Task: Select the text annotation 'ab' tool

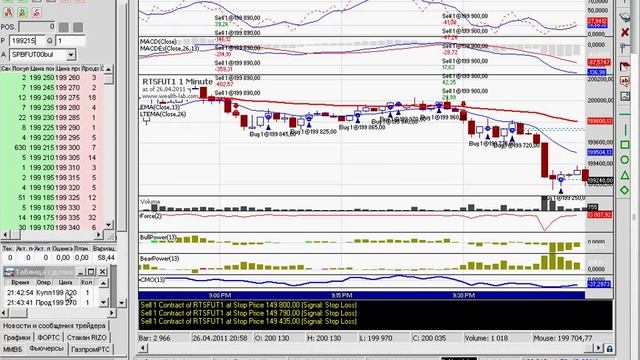Action: point(624,81)
